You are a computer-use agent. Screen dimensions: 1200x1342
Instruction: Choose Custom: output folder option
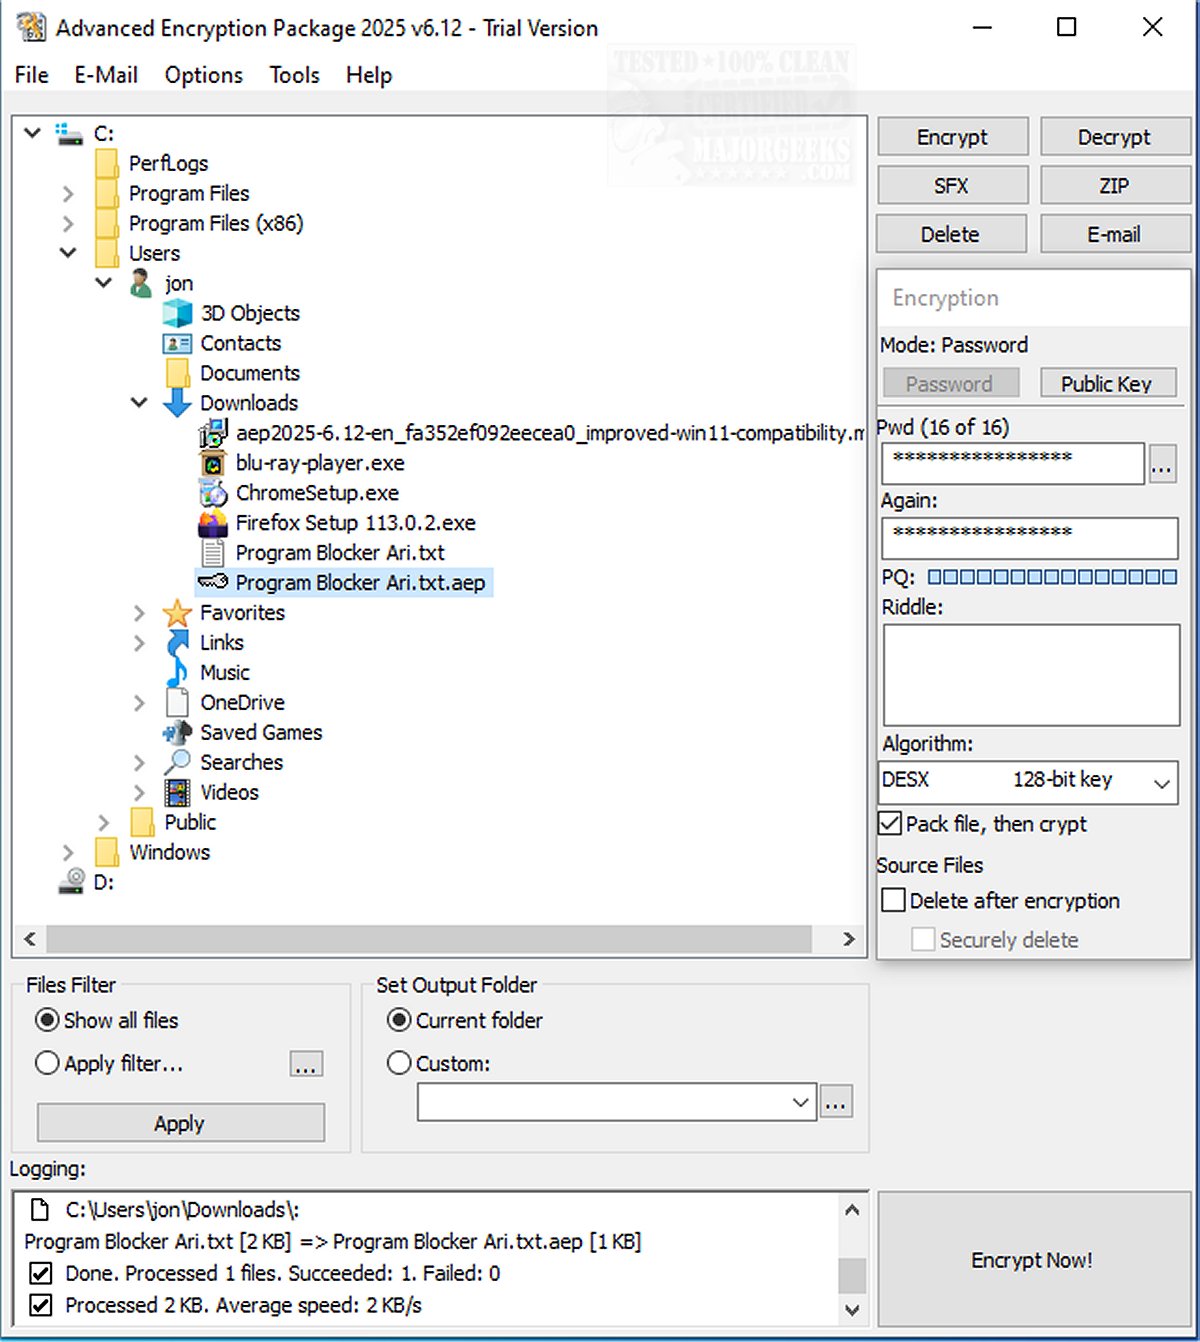click(399, 1063)
